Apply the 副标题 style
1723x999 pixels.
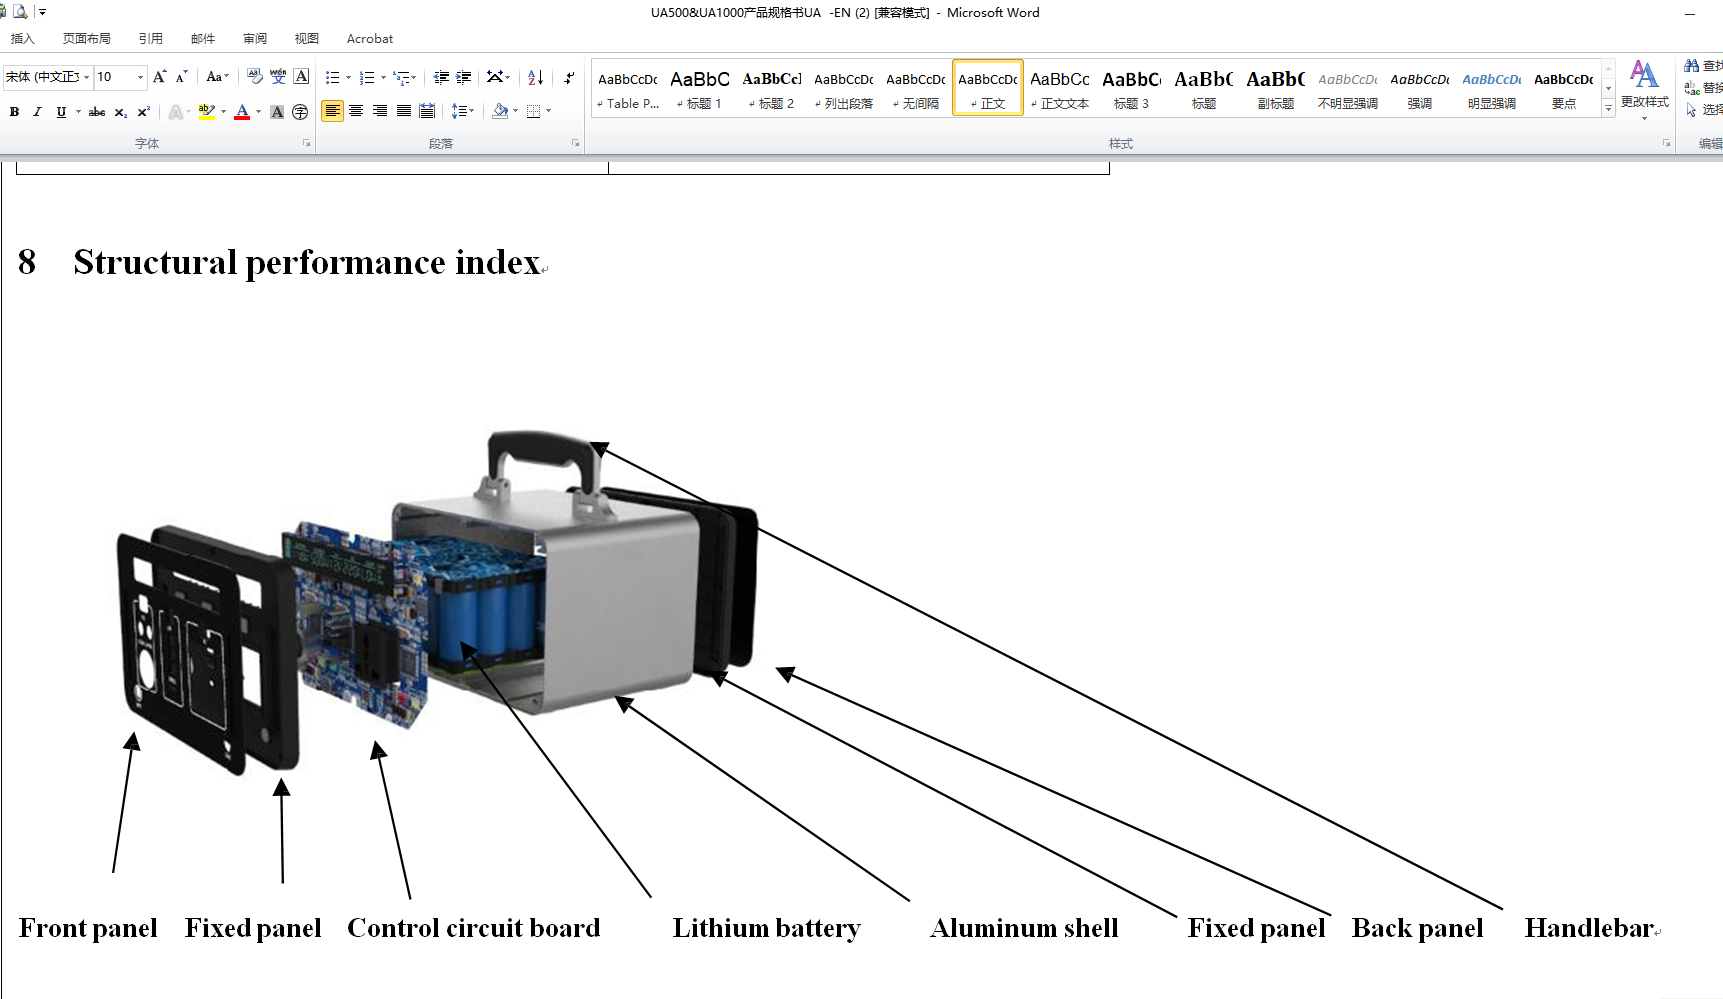[1276, 89]
